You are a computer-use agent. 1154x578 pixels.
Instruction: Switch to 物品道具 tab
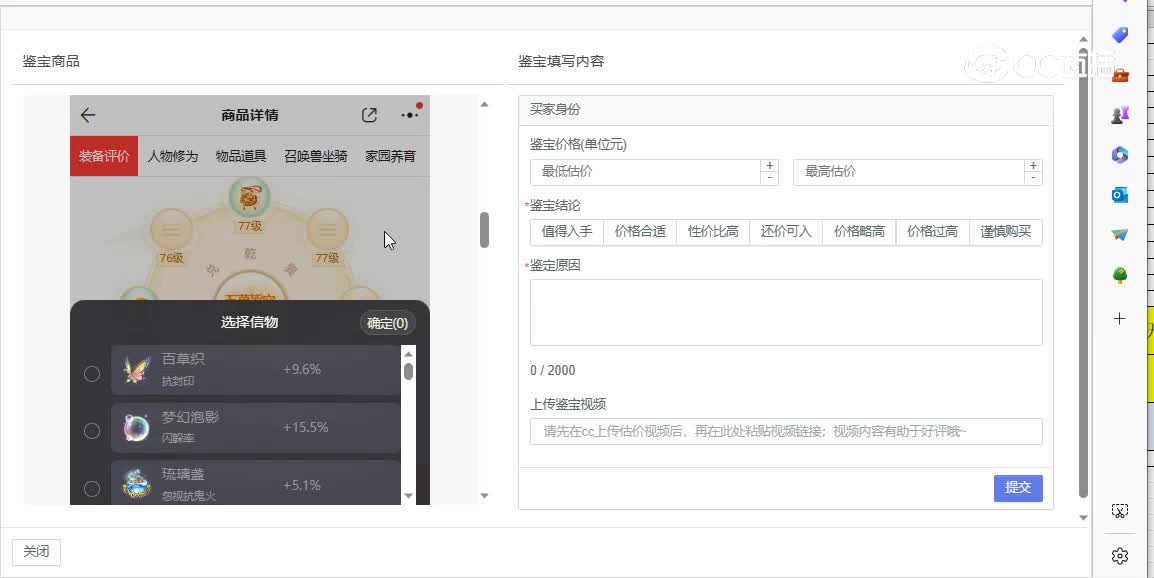click(x=241, y=156)
